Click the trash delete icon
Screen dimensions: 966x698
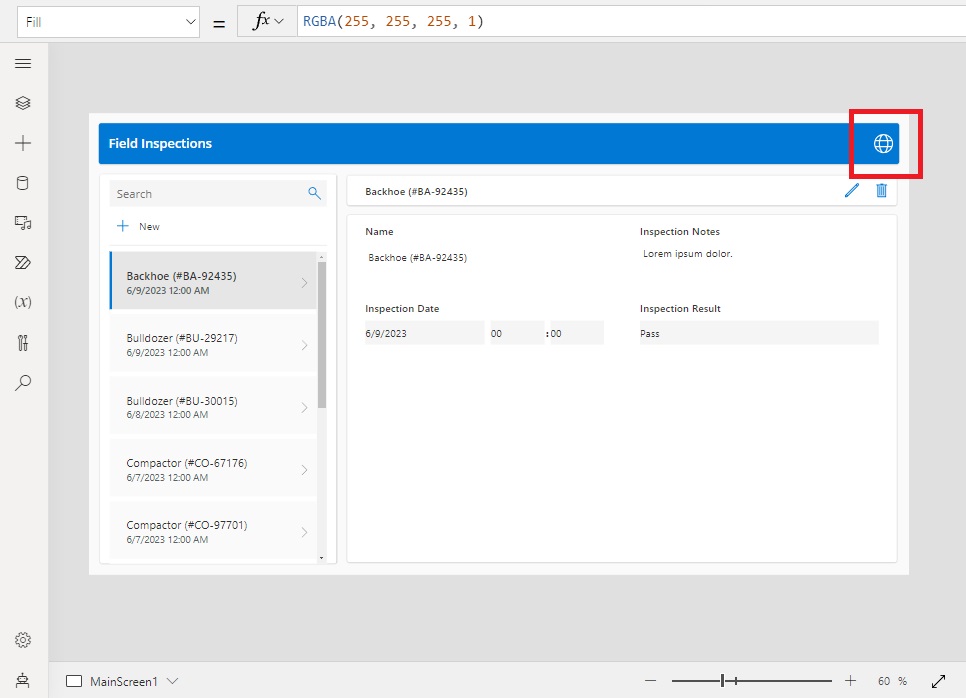point(882,190)
